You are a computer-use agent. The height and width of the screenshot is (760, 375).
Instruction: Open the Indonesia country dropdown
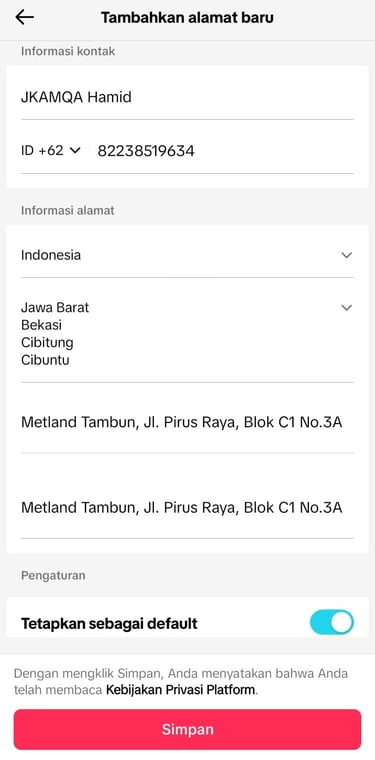click(x=187, y=255)
